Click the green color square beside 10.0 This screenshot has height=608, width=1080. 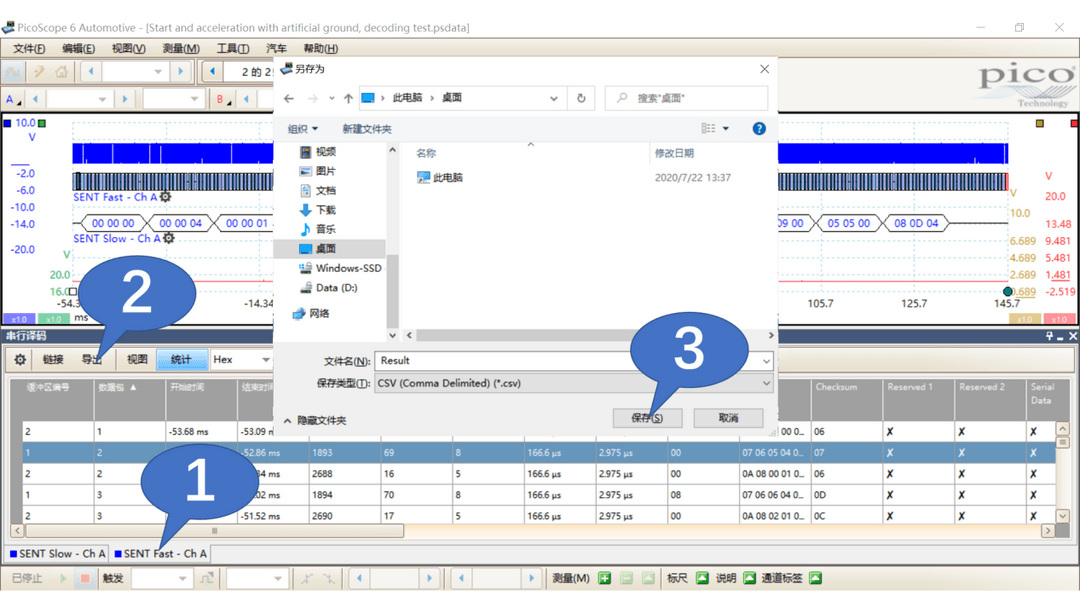[42, 123]
